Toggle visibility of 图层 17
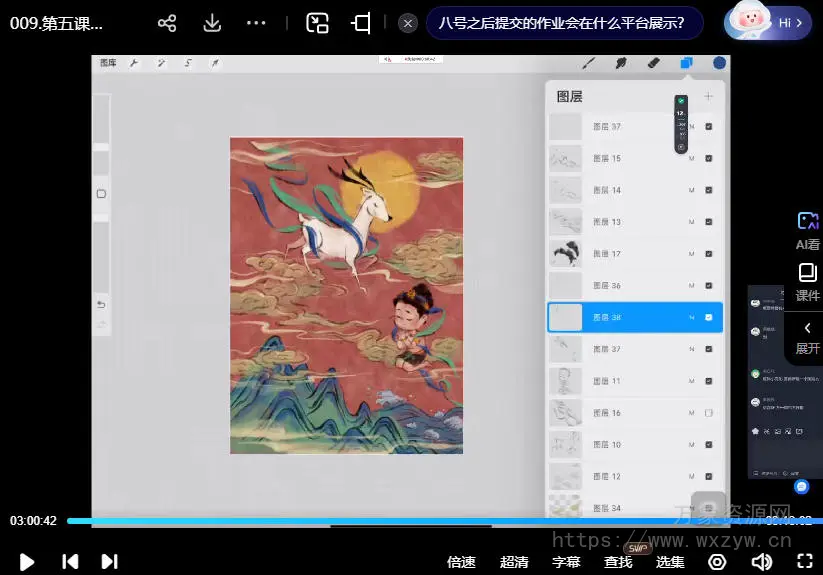Viewport: 823px width, 575px height. (708, 254)
